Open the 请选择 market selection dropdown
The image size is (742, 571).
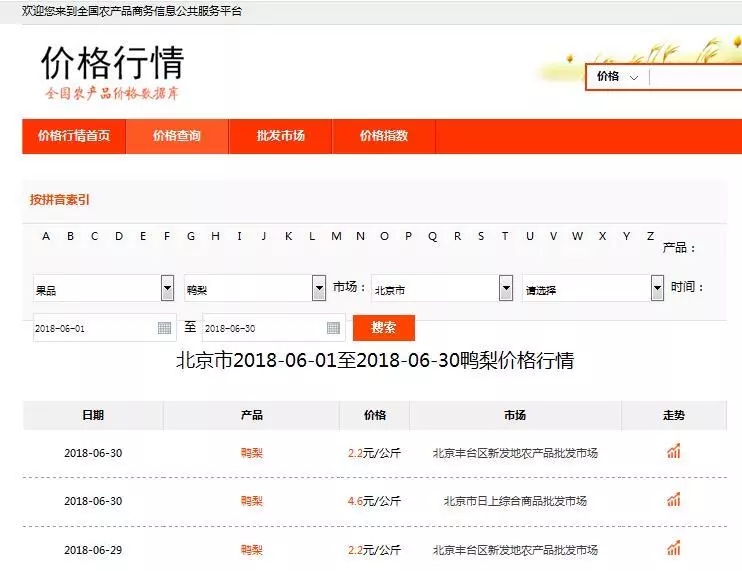click(657, 289)
